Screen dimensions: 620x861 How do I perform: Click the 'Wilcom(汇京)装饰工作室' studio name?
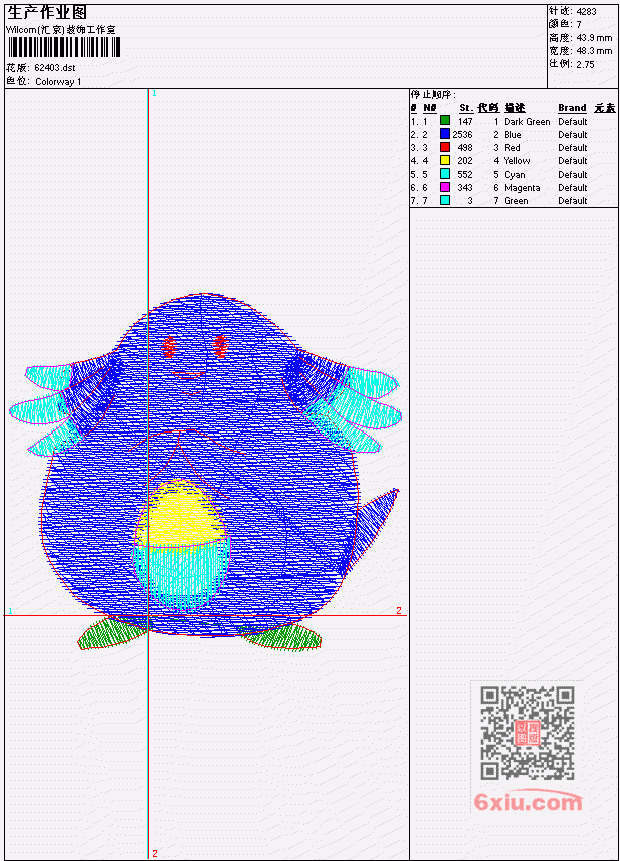(x=61, y=30)
